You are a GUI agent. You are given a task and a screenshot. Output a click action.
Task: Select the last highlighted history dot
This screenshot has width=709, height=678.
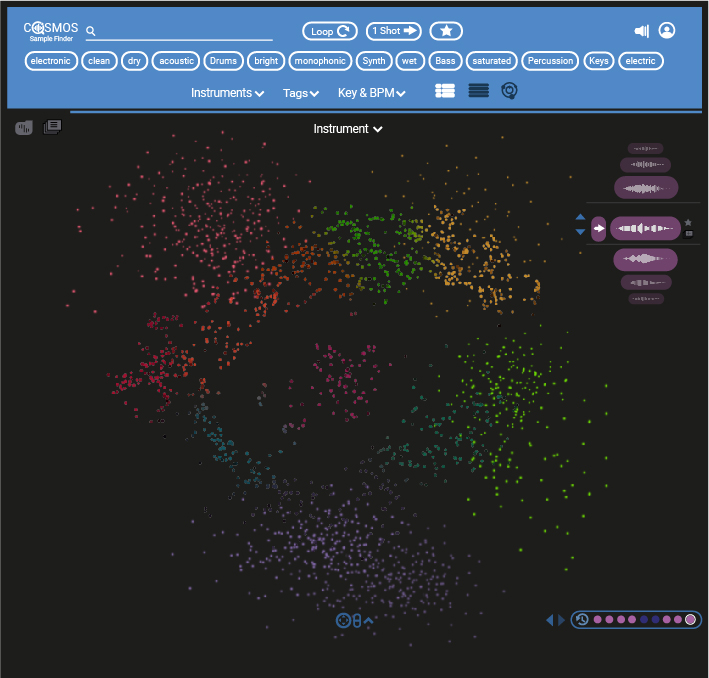click(690, 619)
